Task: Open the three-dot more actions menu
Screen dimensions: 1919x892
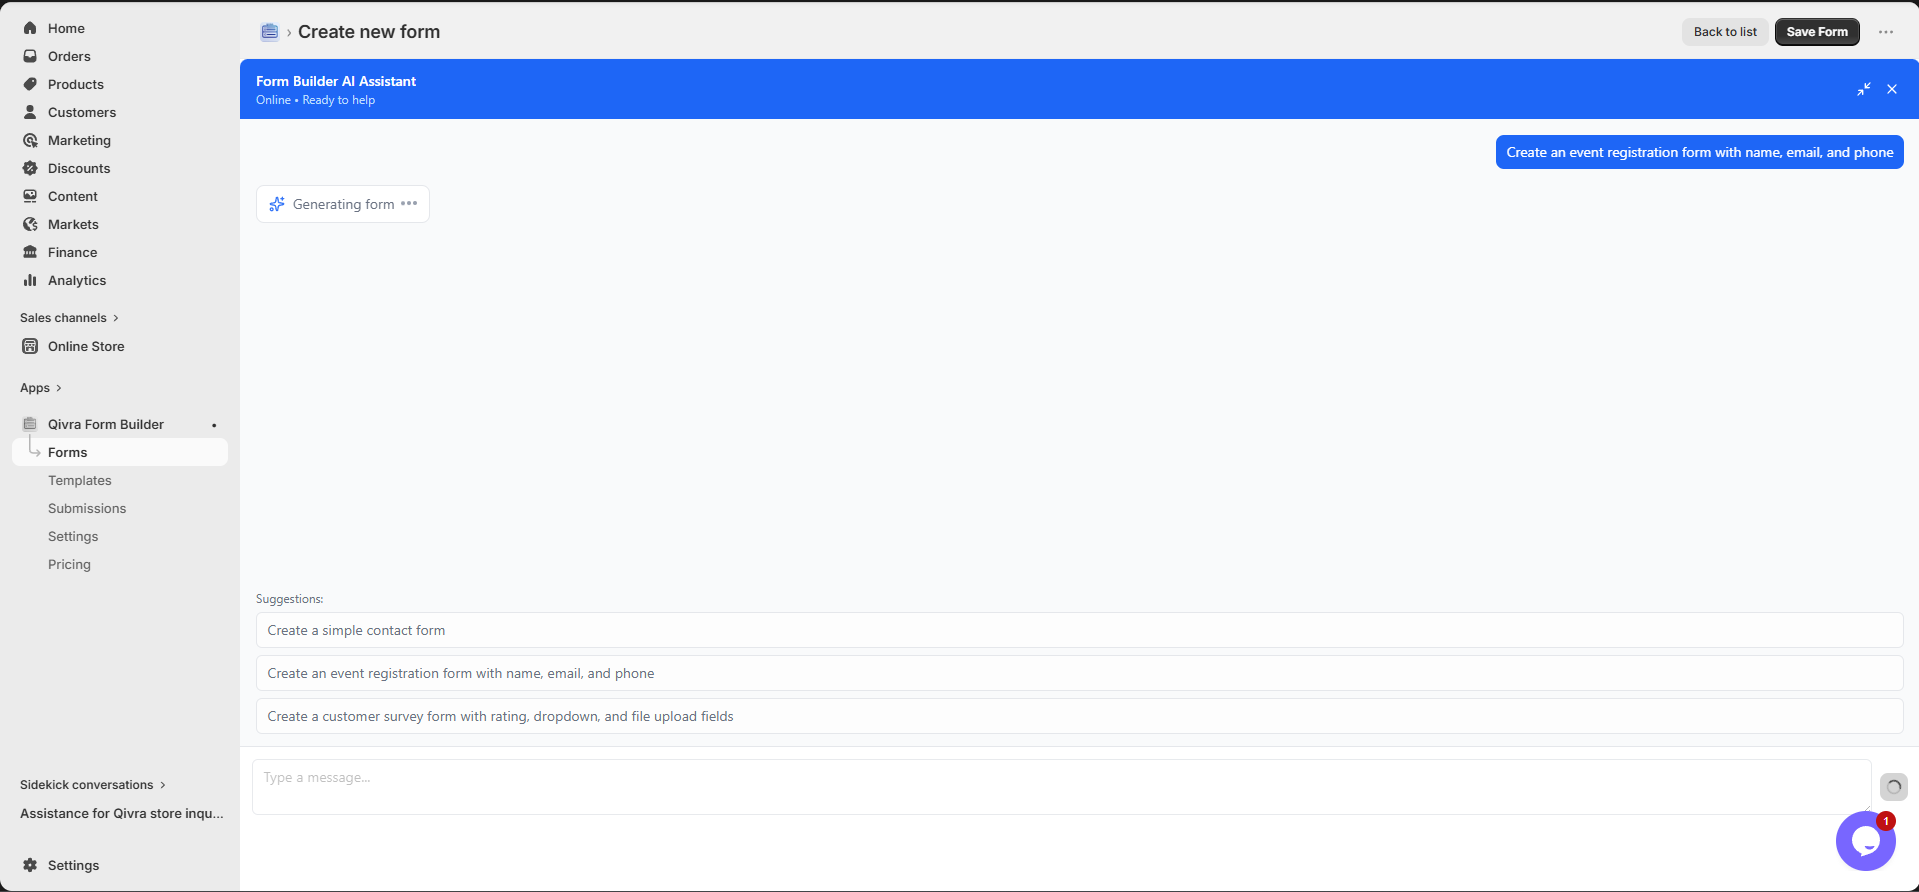Action: [x=1886, y=32]
